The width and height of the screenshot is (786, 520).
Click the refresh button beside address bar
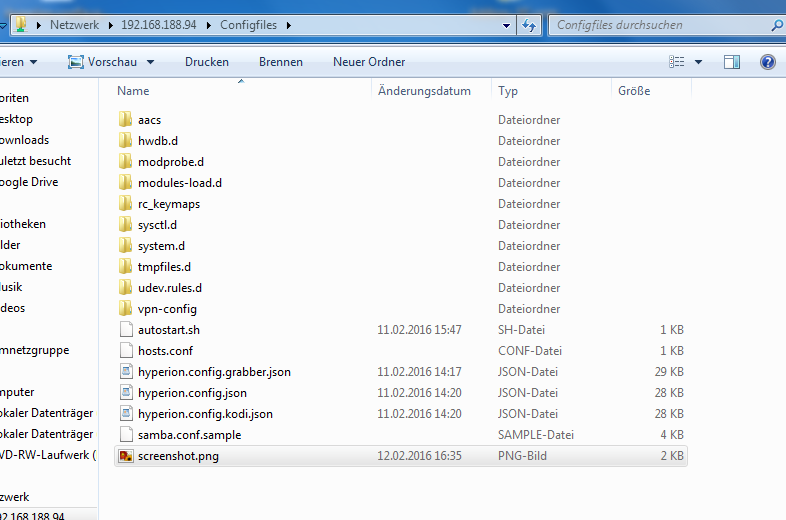click(530, 24)
